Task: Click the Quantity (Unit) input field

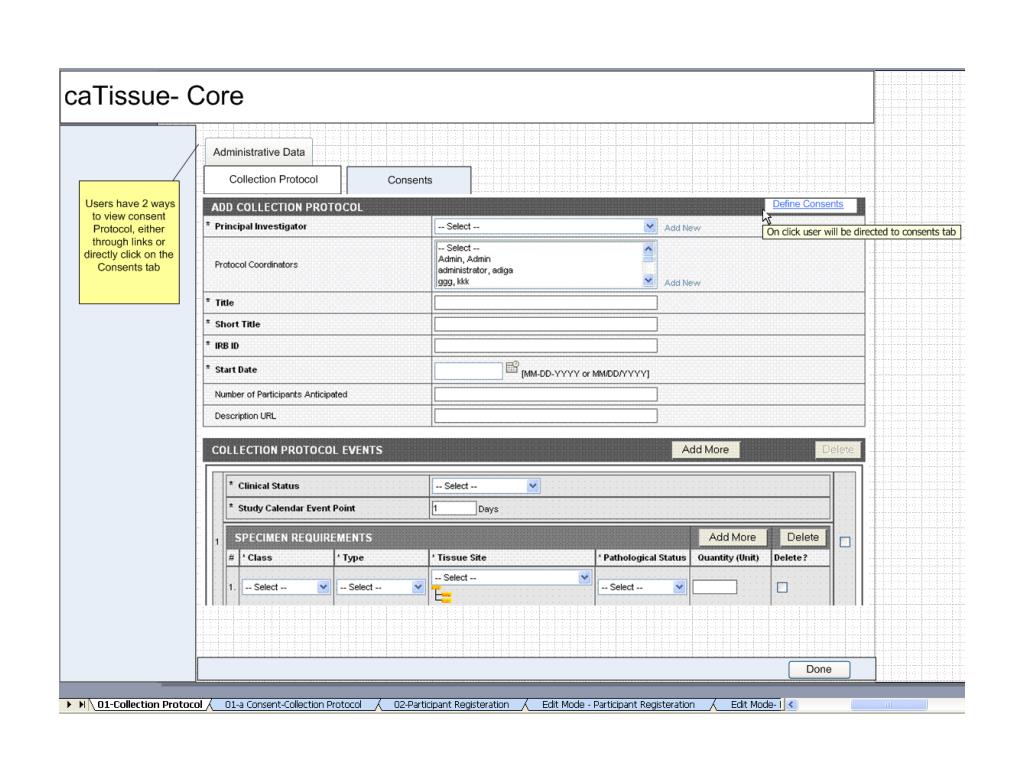Action: 714,587
